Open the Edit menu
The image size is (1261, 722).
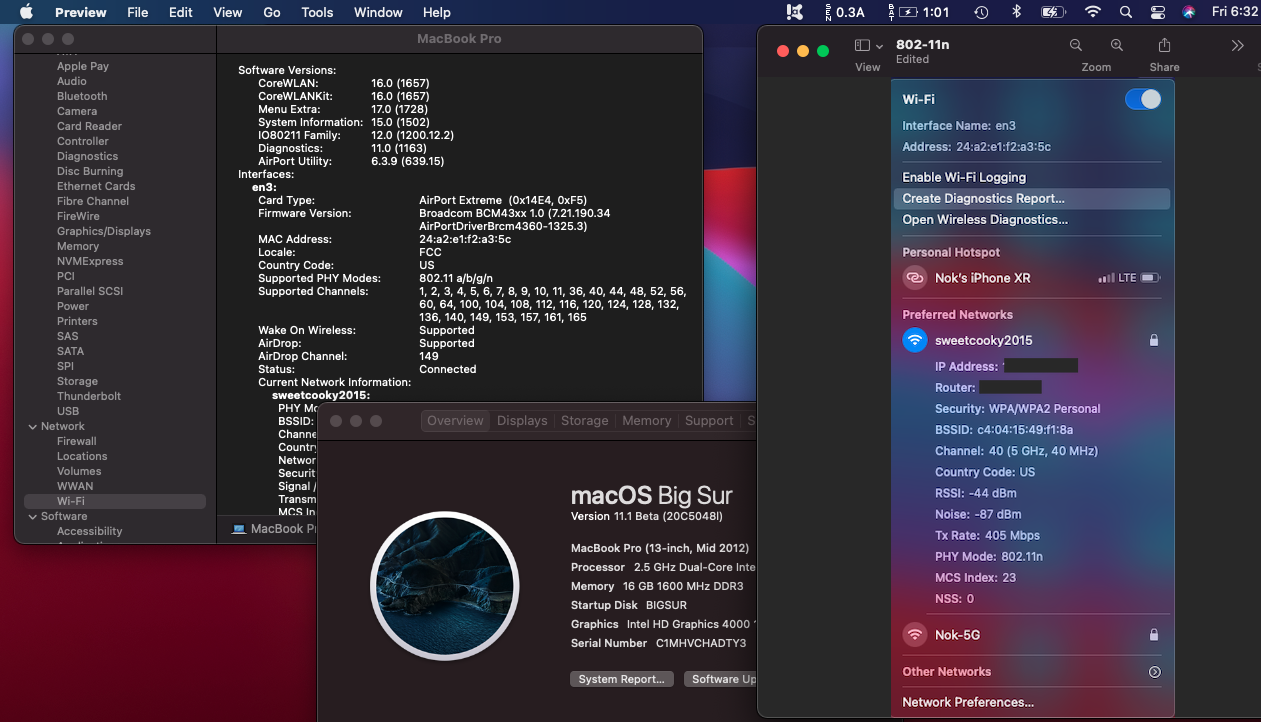pos(181,12)
